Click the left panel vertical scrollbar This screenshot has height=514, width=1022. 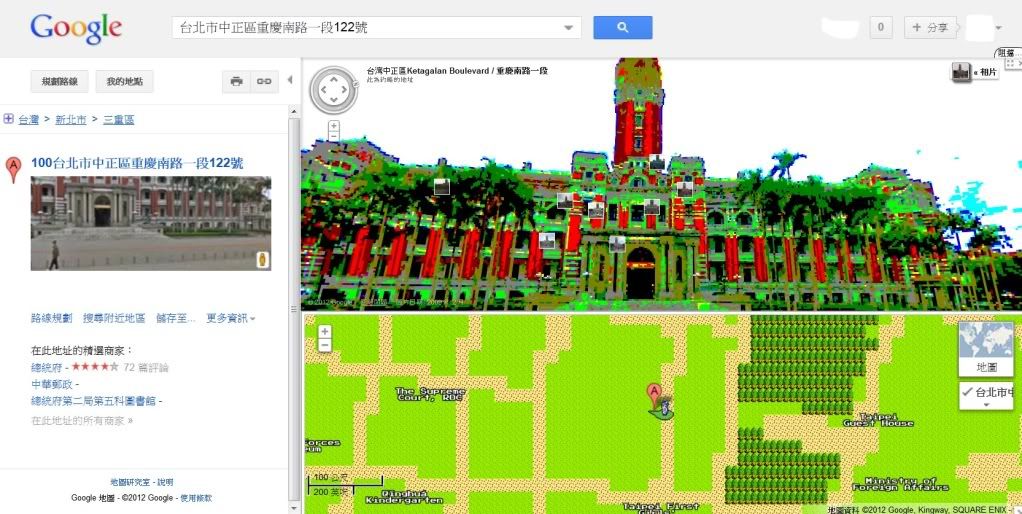pos(293,307)
